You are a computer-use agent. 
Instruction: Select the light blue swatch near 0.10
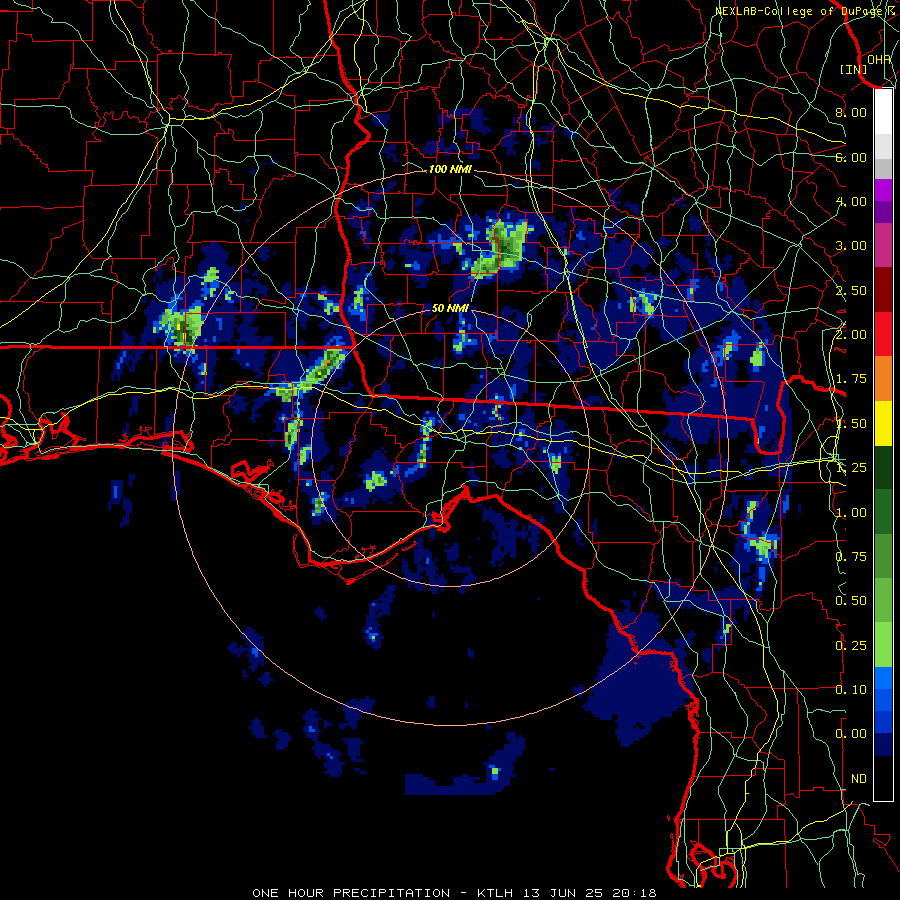[x=883, y=678]
